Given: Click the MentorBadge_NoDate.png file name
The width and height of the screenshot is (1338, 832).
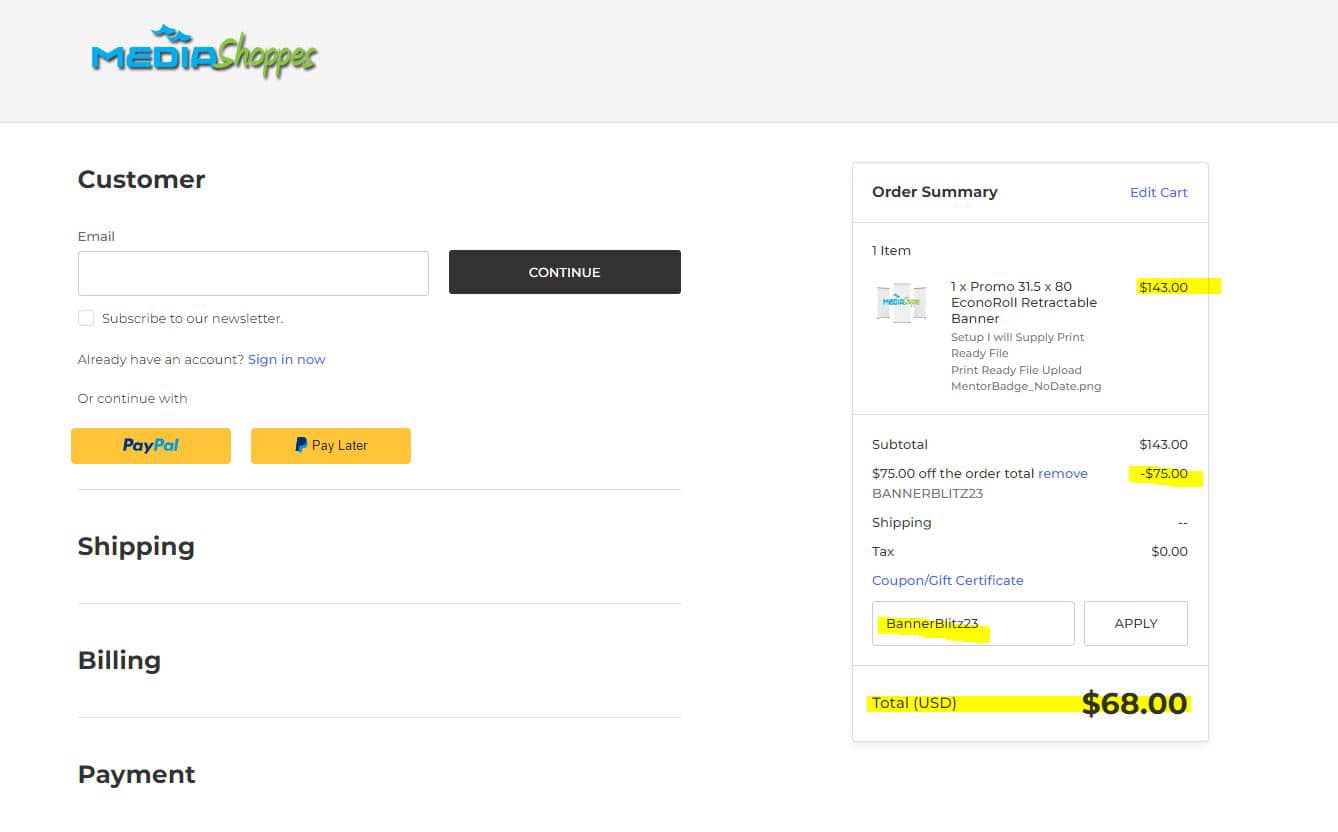Looking at the screenshot, I should point(1025,386).
